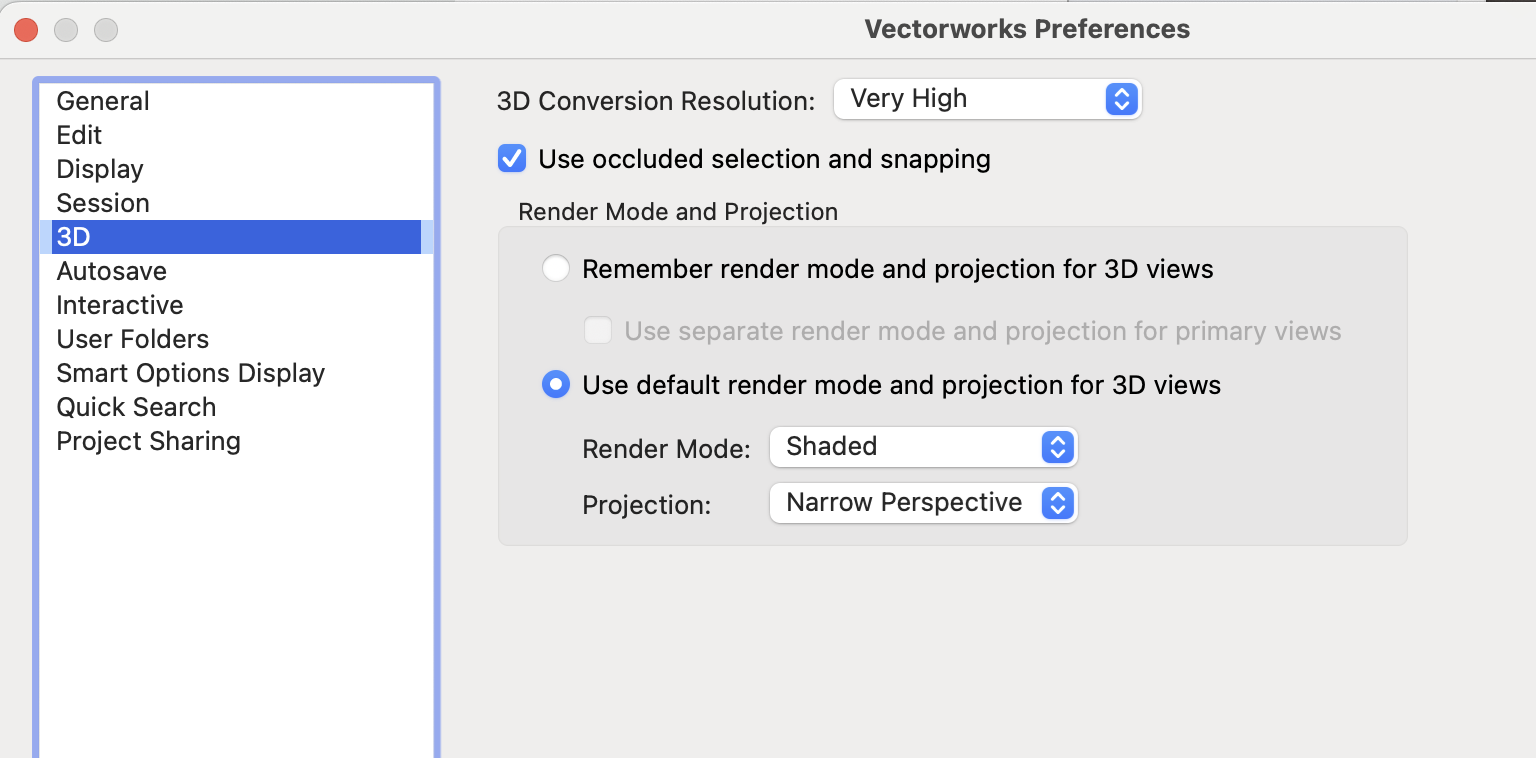
Task: Open the User Folders preferences
Action: (132, 339)
